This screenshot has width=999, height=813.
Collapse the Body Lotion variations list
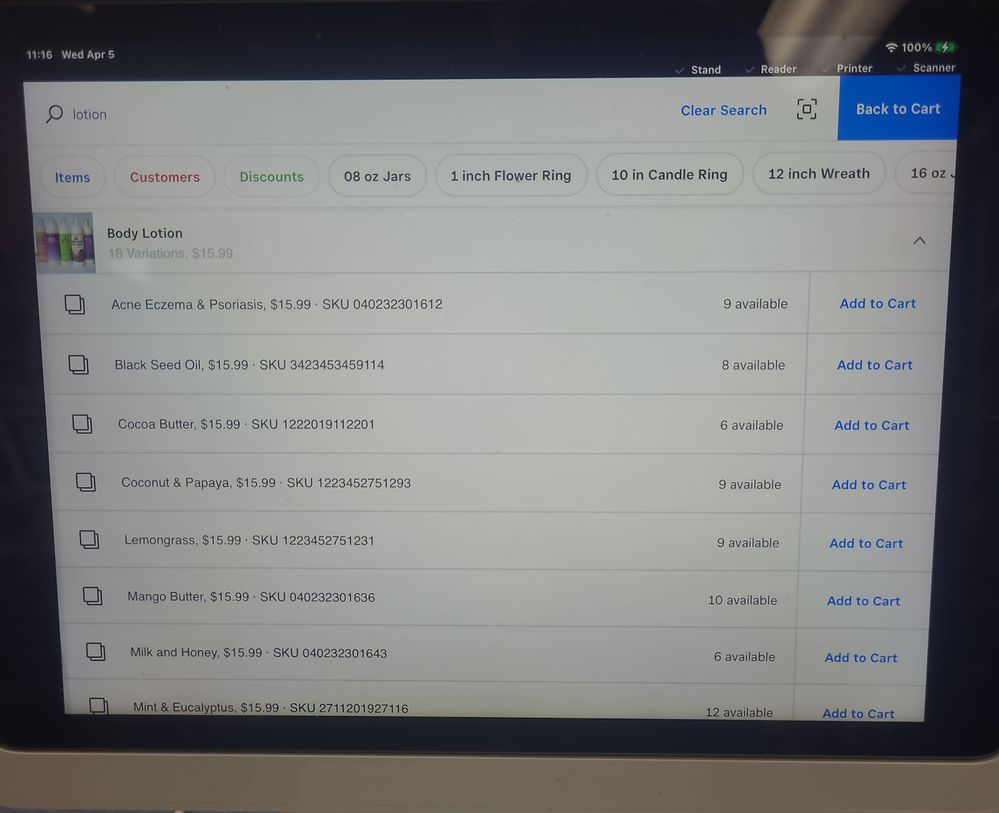point(919,240)
